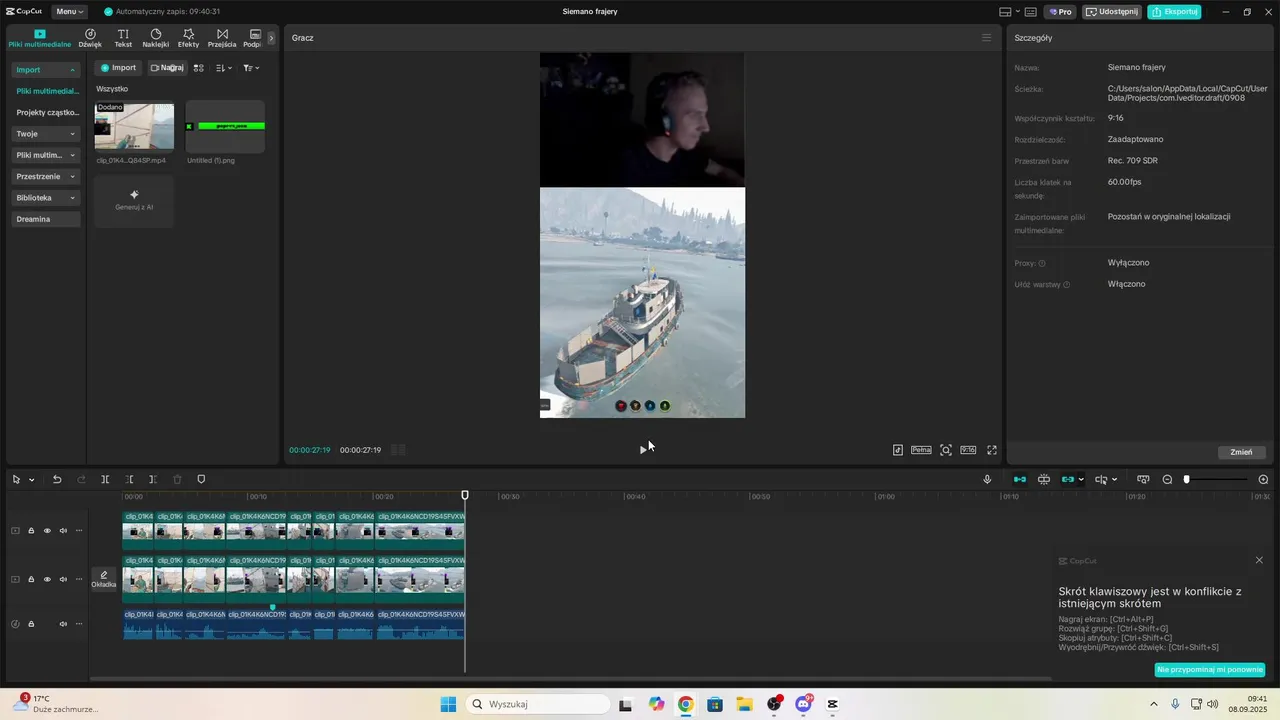Select the Untitled (1).png thumbnail
Image resolution: width=1280 pixels, height=720 pixels.
pos(225,126)
